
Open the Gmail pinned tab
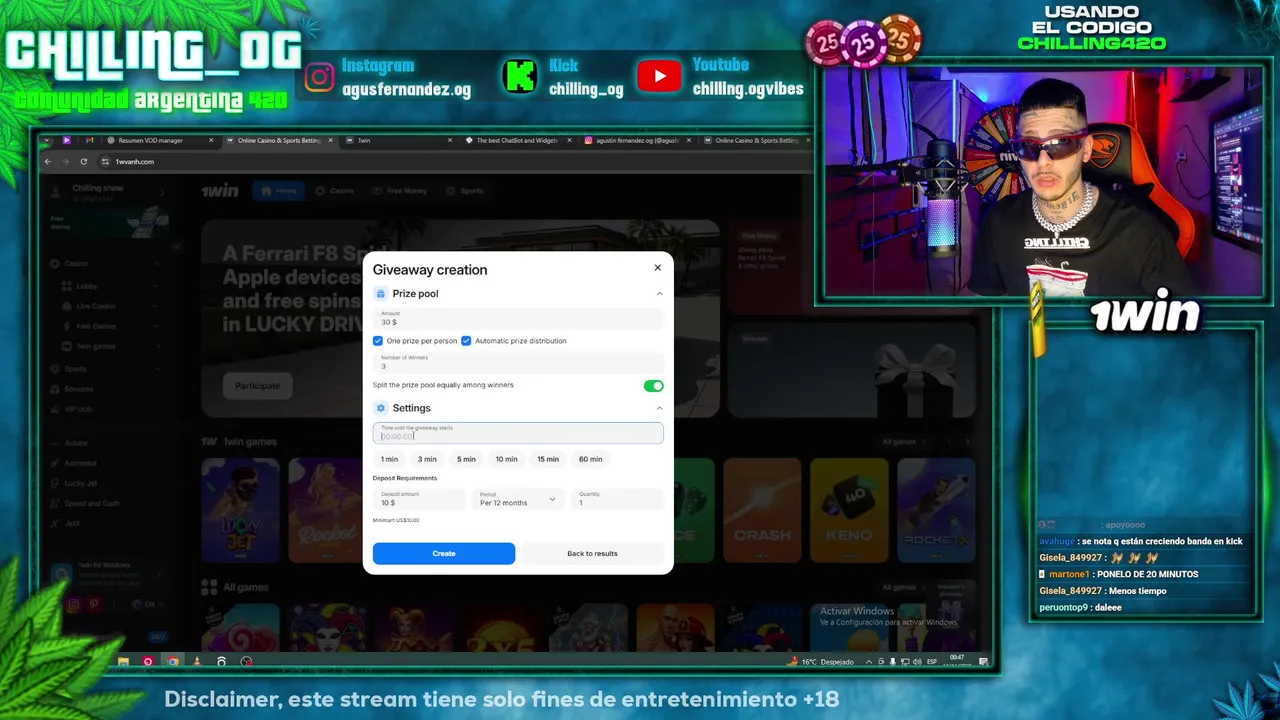click(x=89, y=140)
